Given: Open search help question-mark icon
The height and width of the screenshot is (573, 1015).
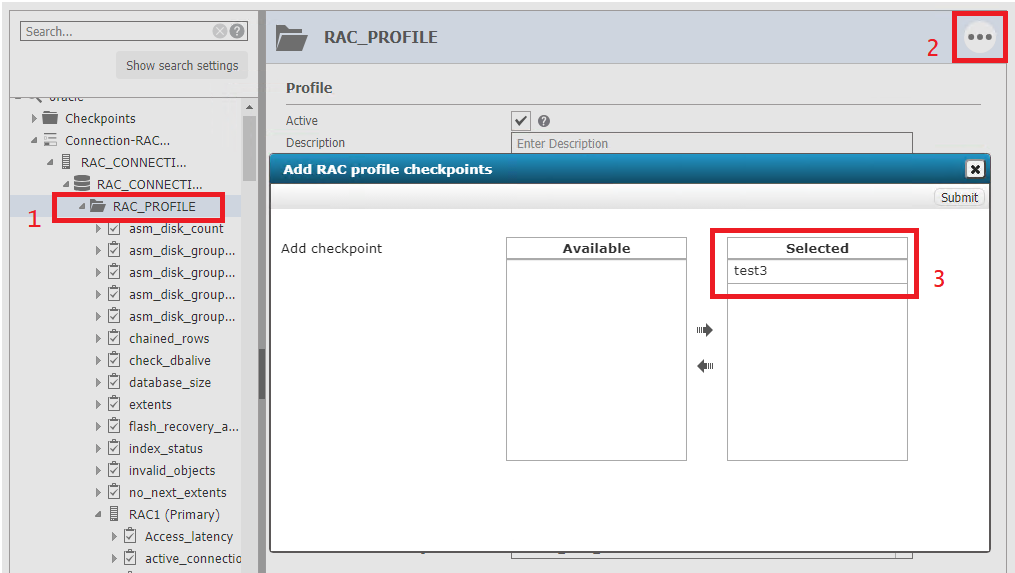Looking at the screenshot, I should (238, 31).
